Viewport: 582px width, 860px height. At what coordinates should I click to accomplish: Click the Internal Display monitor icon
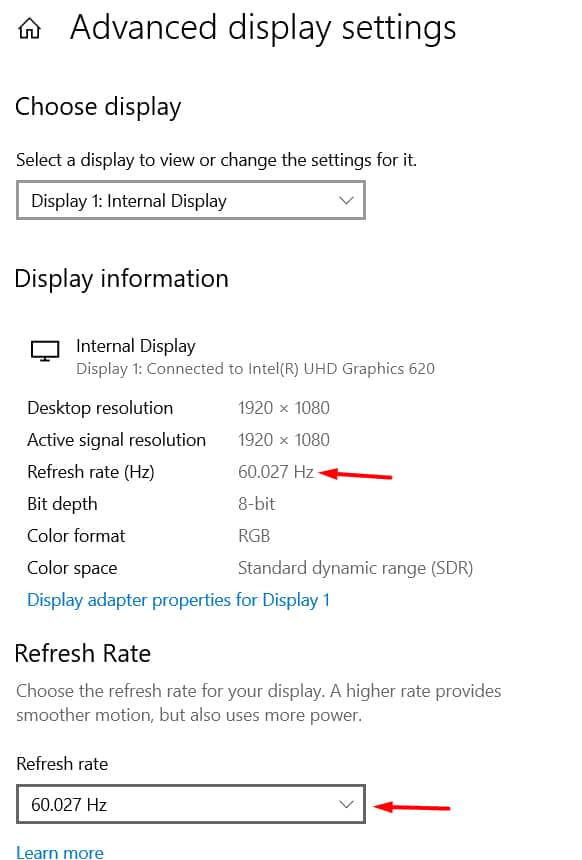coord(44,350)
